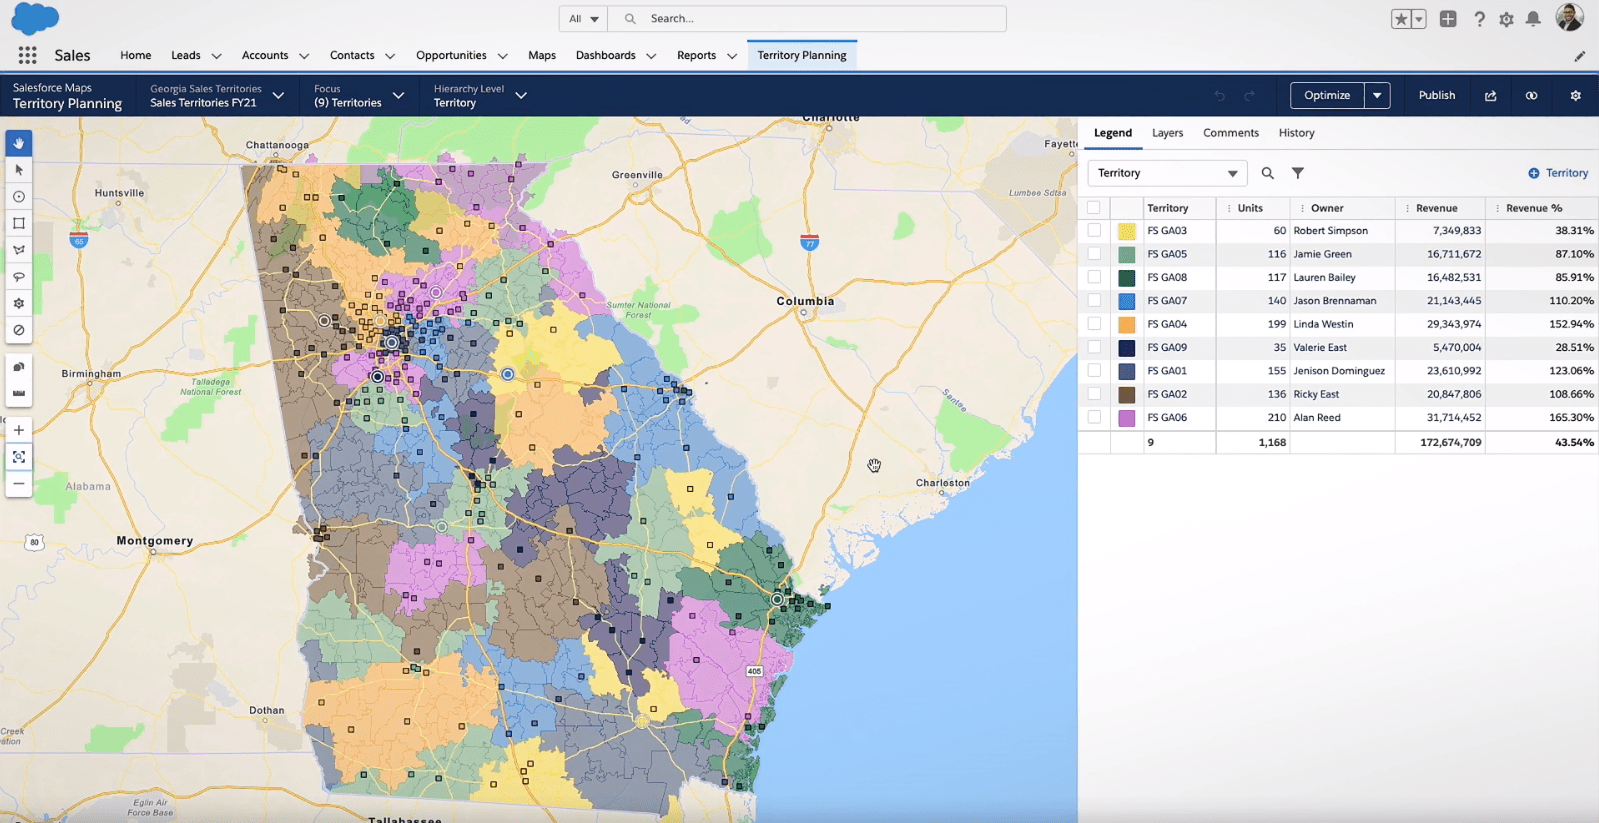Open the help question mark
Viewport: 1599px width, 823px height.
point(1479,19)
